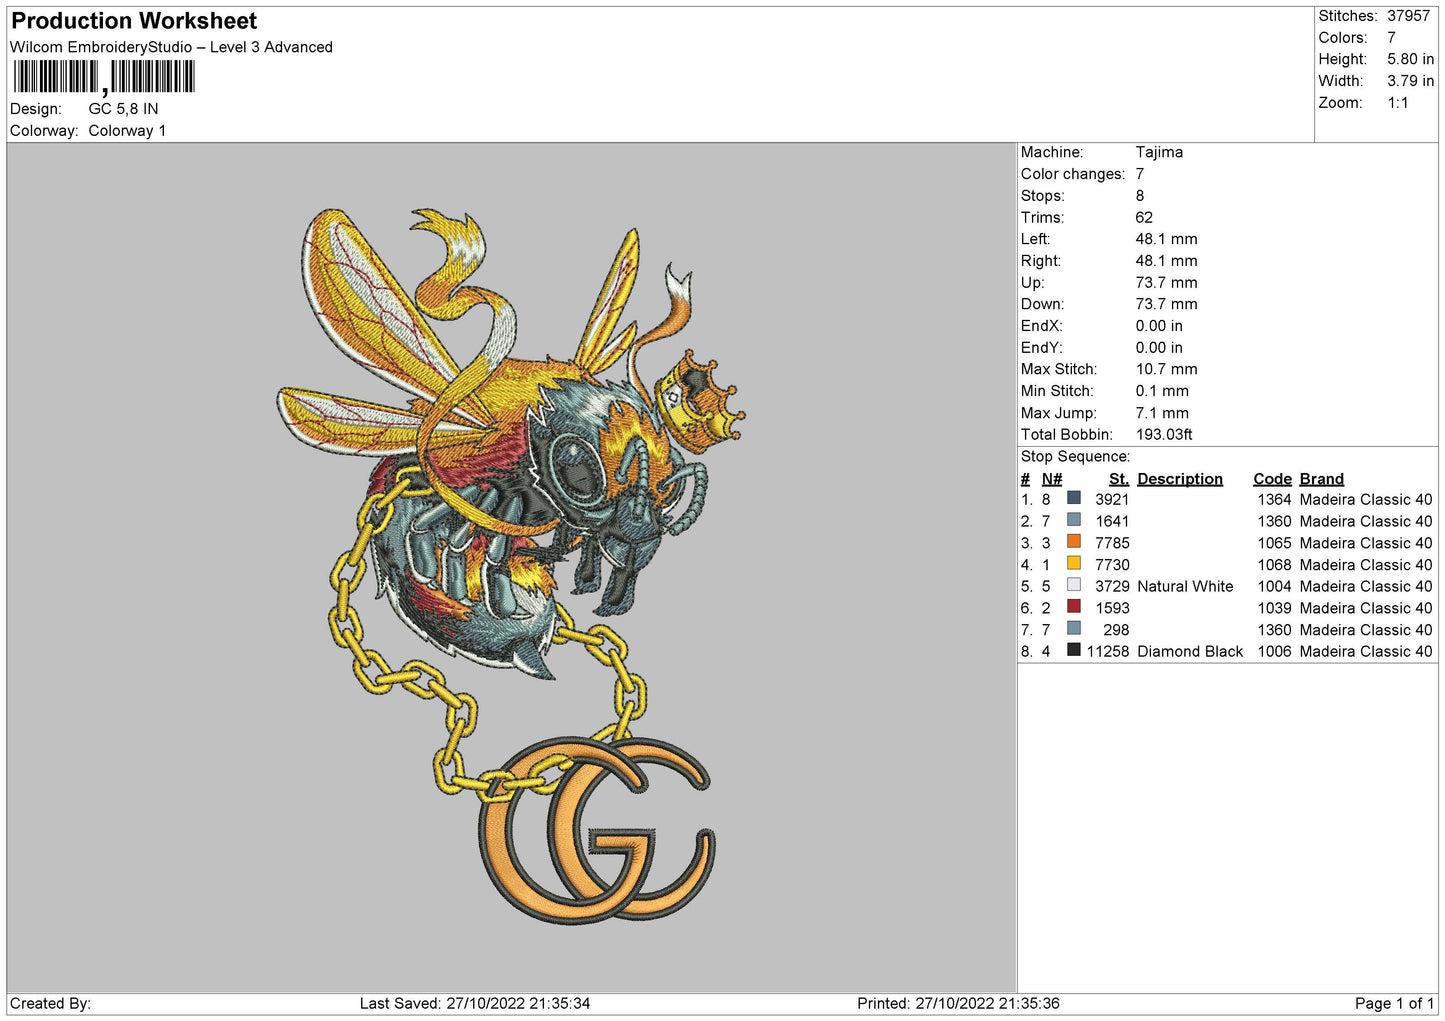The image size is (1445, 1021).
Task: Click 'Printed: 27/10/2022 21:35:36' text
Action: [958, 1003]
